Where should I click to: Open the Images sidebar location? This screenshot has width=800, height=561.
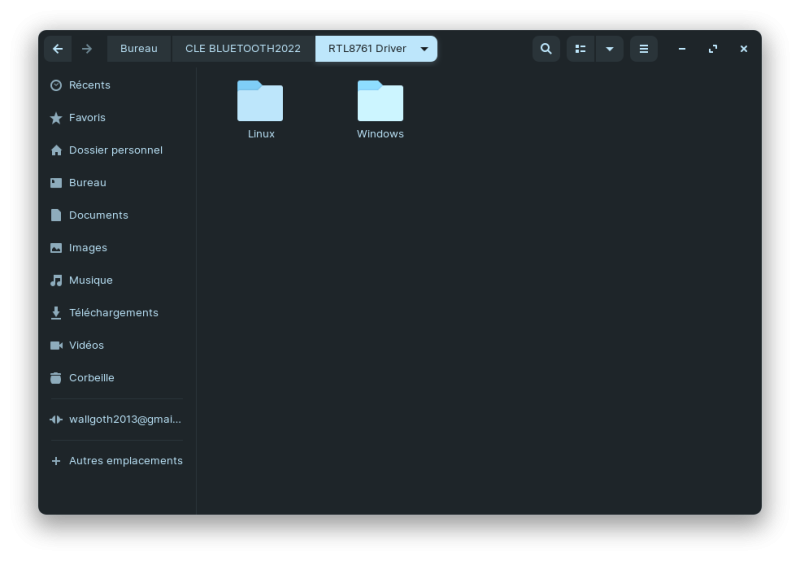point(88,248)
